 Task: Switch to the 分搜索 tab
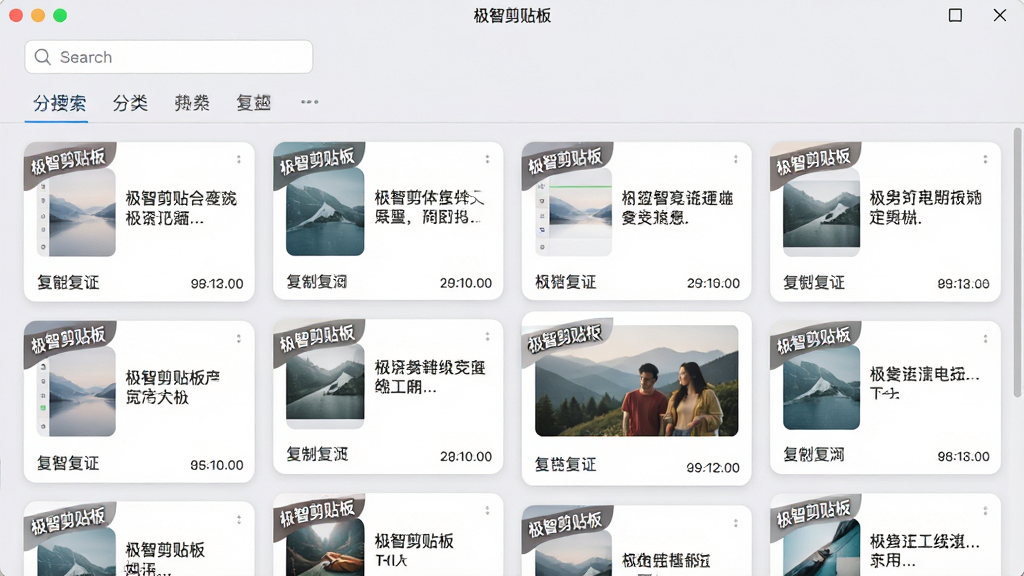(59, 103)
